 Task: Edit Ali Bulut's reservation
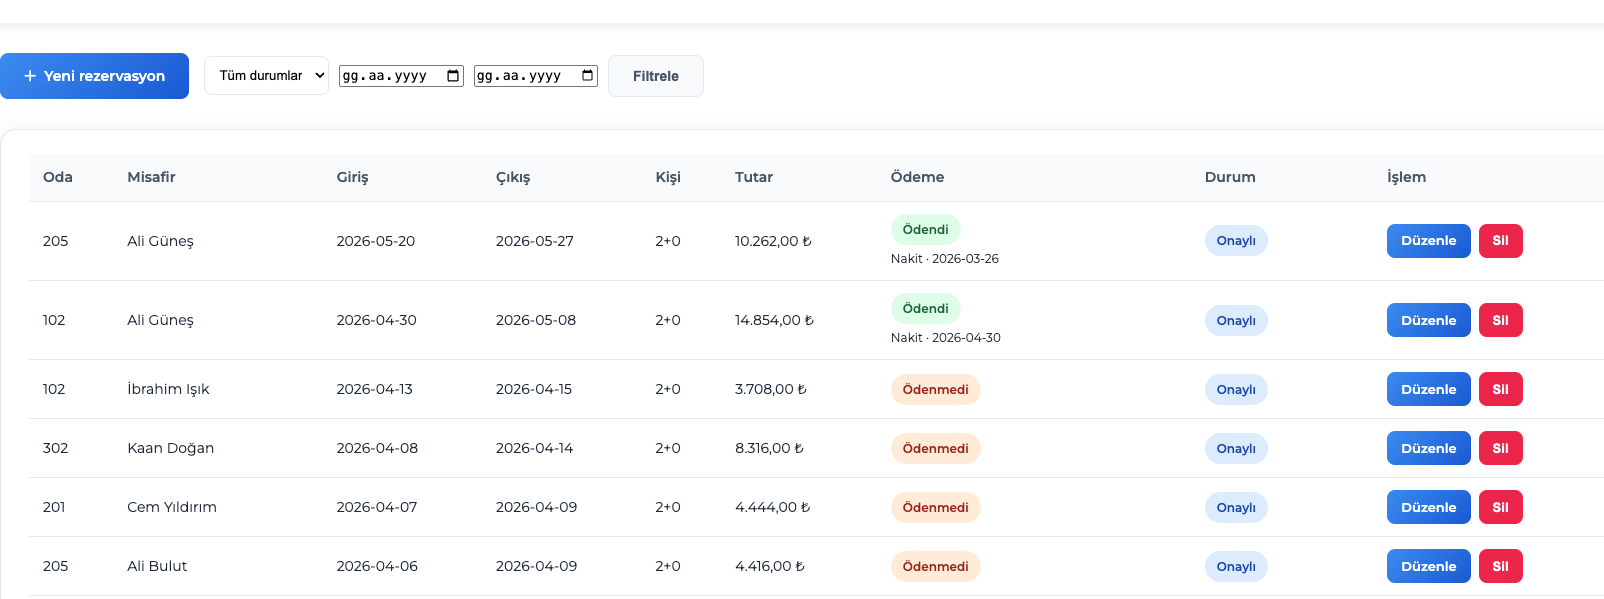[1427, 566]
